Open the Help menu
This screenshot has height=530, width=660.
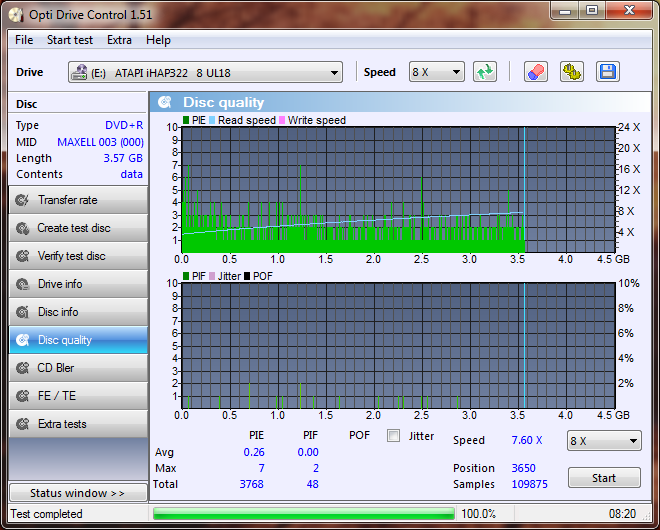[x=158, y=40]
